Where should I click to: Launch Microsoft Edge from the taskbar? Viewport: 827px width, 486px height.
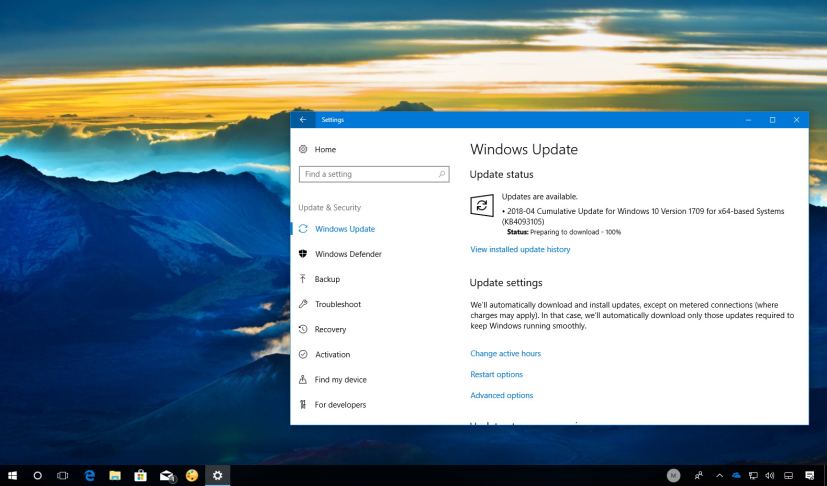click(90, 475)
